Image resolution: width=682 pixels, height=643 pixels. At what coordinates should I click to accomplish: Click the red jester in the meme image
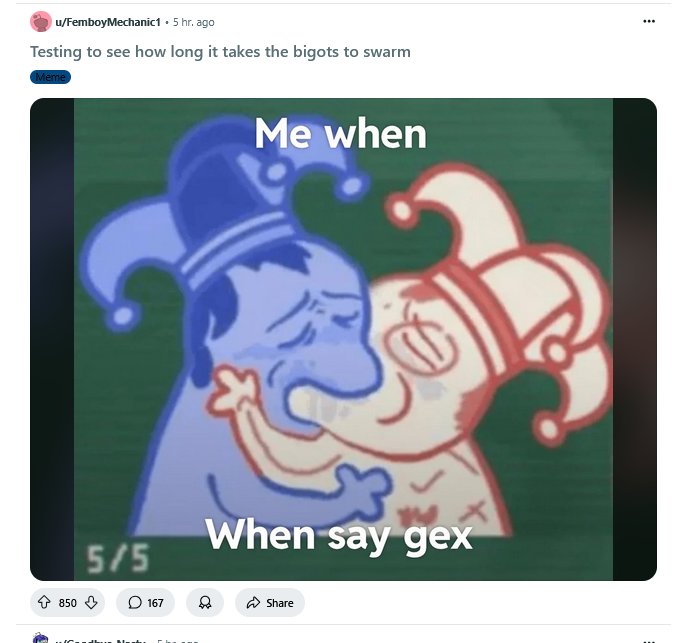[x=478, y=348]
